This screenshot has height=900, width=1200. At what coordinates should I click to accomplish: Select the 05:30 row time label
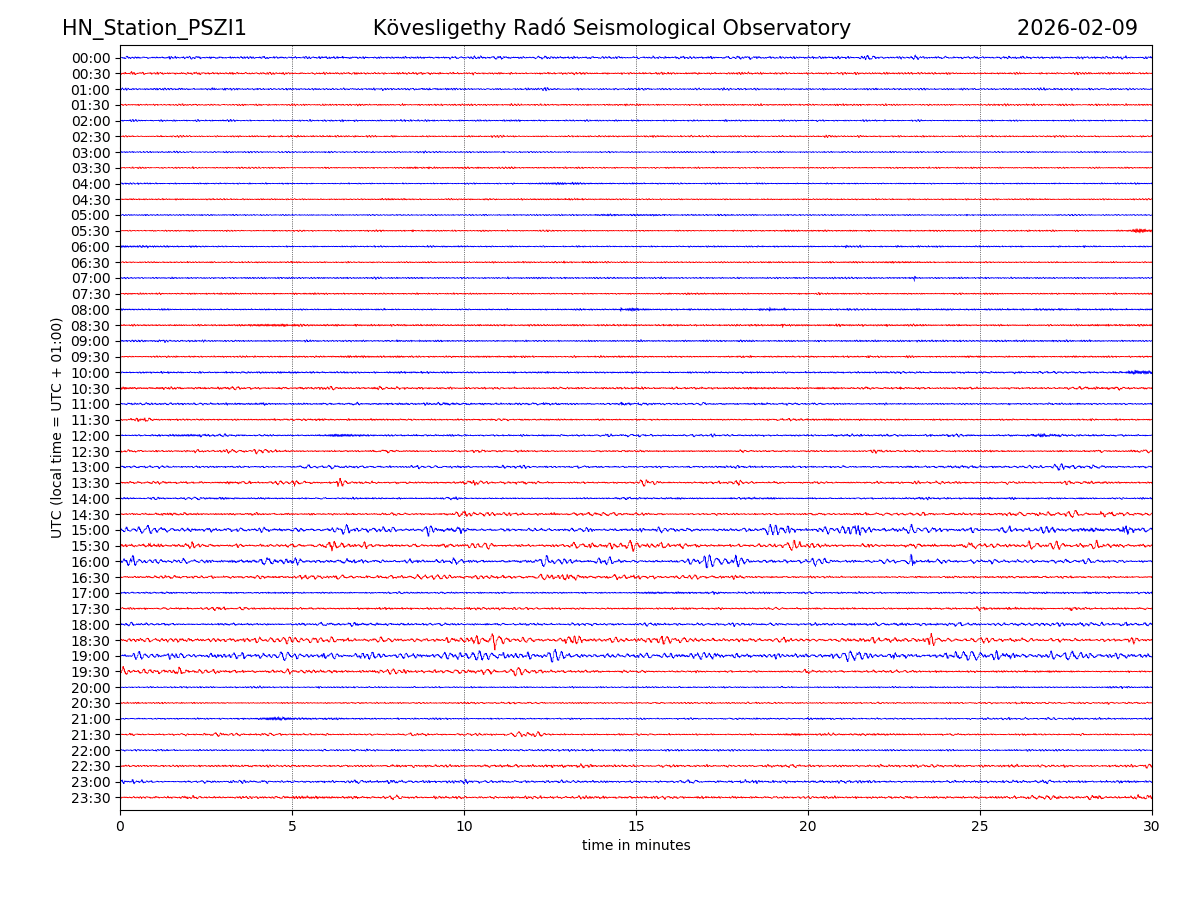[91, 231]
